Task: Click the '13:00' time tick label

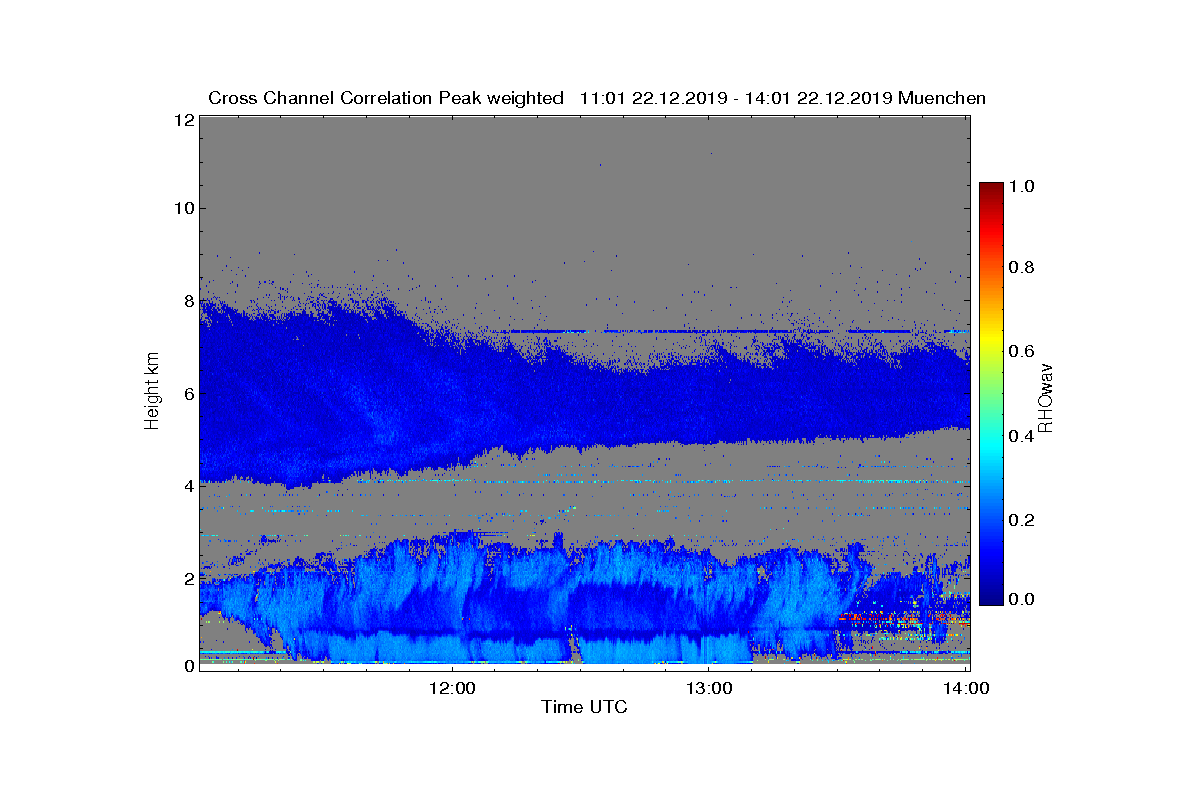Action: point(709,688)
